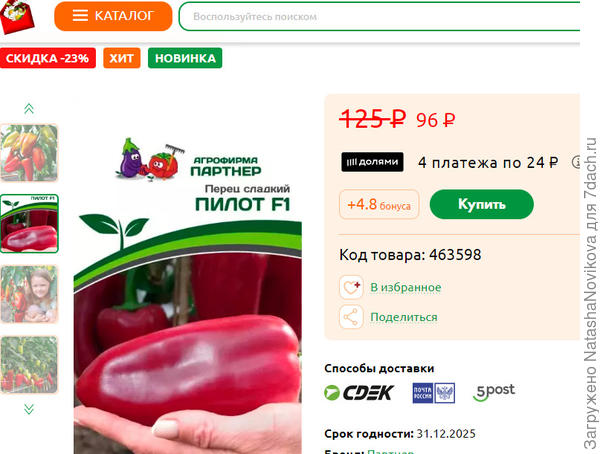Screen dimensions: 600x454
Task: Click the НОВИНКА badge
Action: 185,58
